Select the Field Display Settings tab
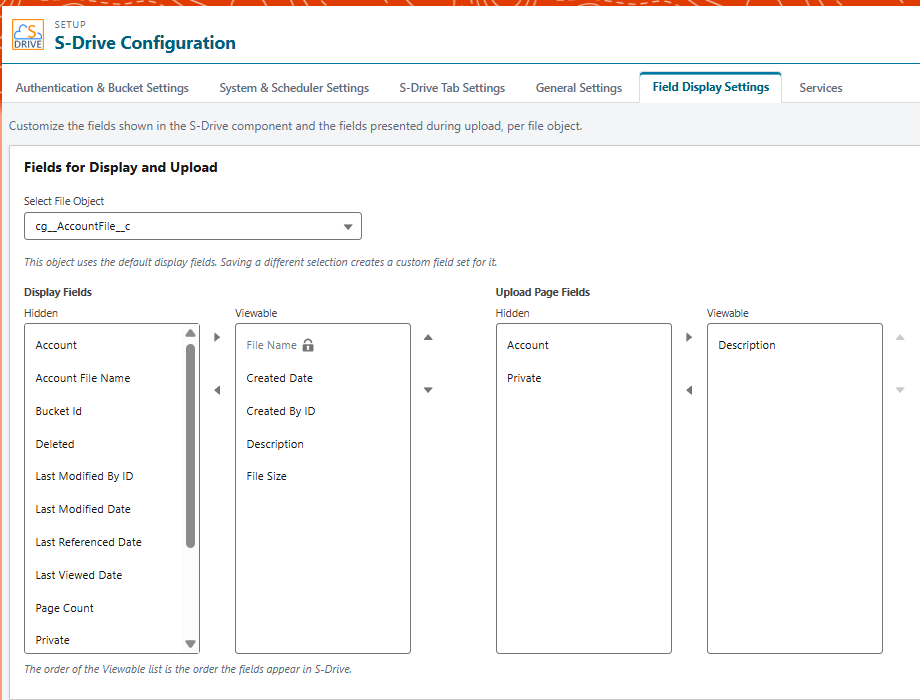Image resolution: width=920 pixels, height=700 pixels. pos(711,87)
